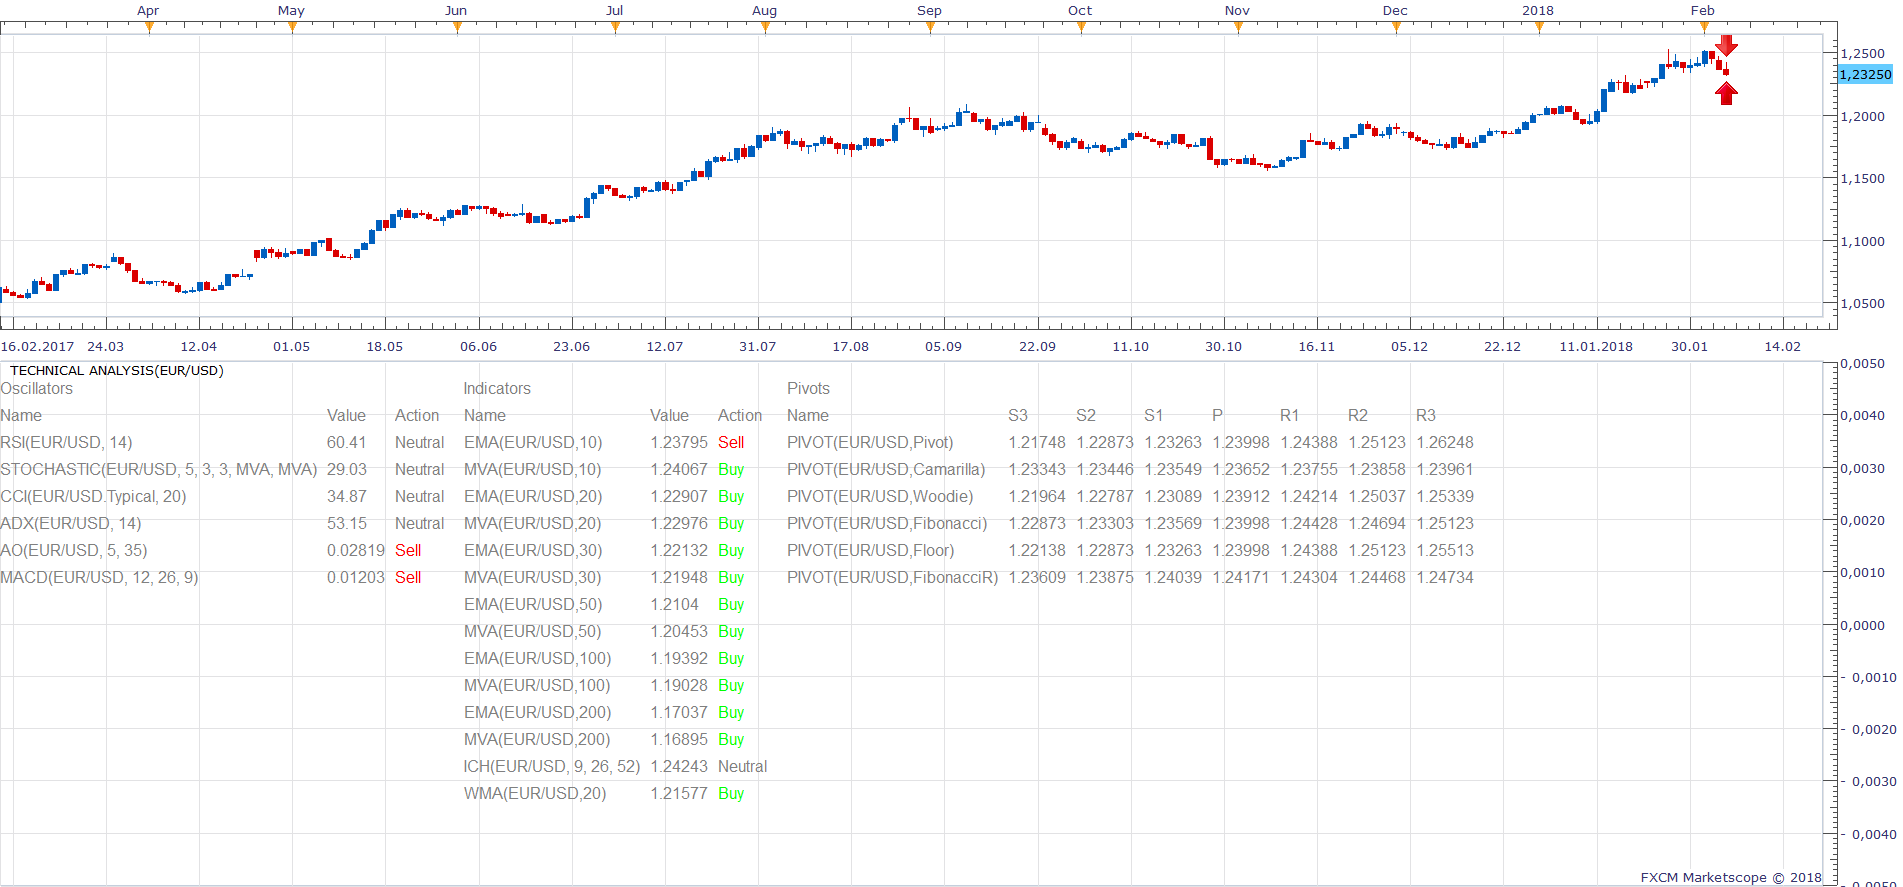Select the STOCHASTIC(EUR/USD, 5, 3, 3, MVA, MVA) row
The width and height of the screenshot is (1903, 887).
[159, 469]
